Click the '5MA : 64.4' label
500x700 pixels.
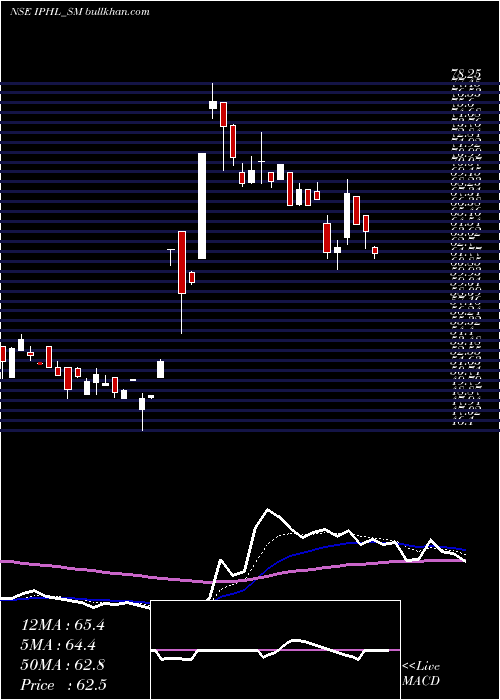click(x=58, y=645)
